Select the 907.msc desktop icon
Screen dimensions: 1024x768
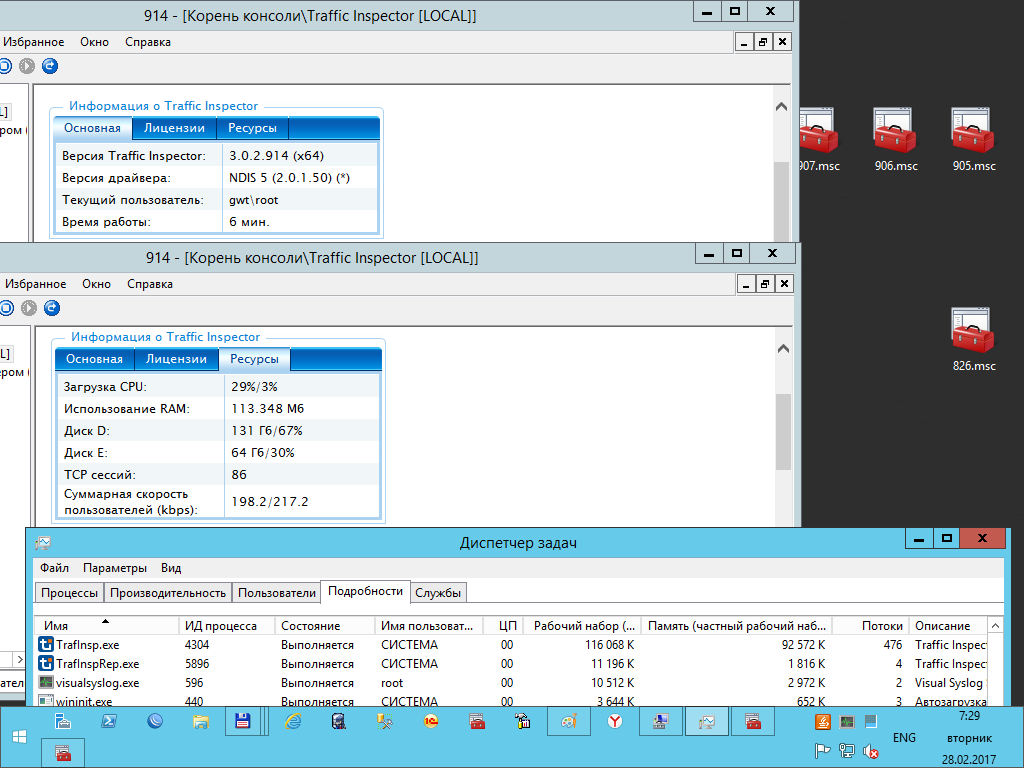coord(819,140)
